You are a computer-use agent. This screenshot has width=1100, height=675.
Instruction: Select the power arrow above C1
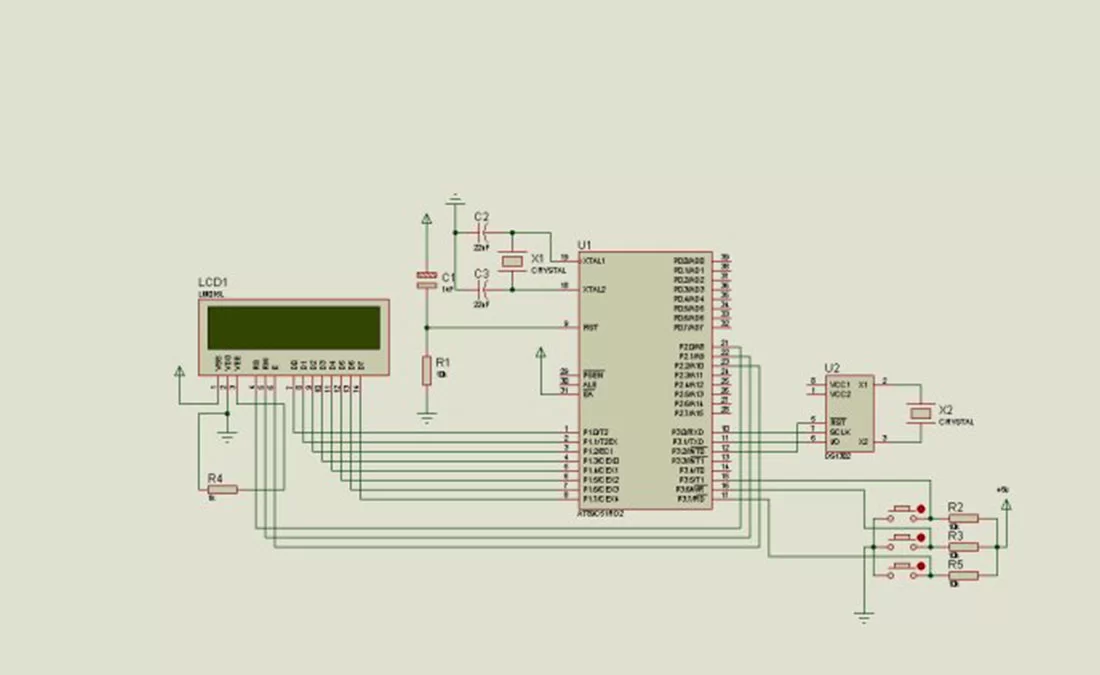(x=427, y=219)
